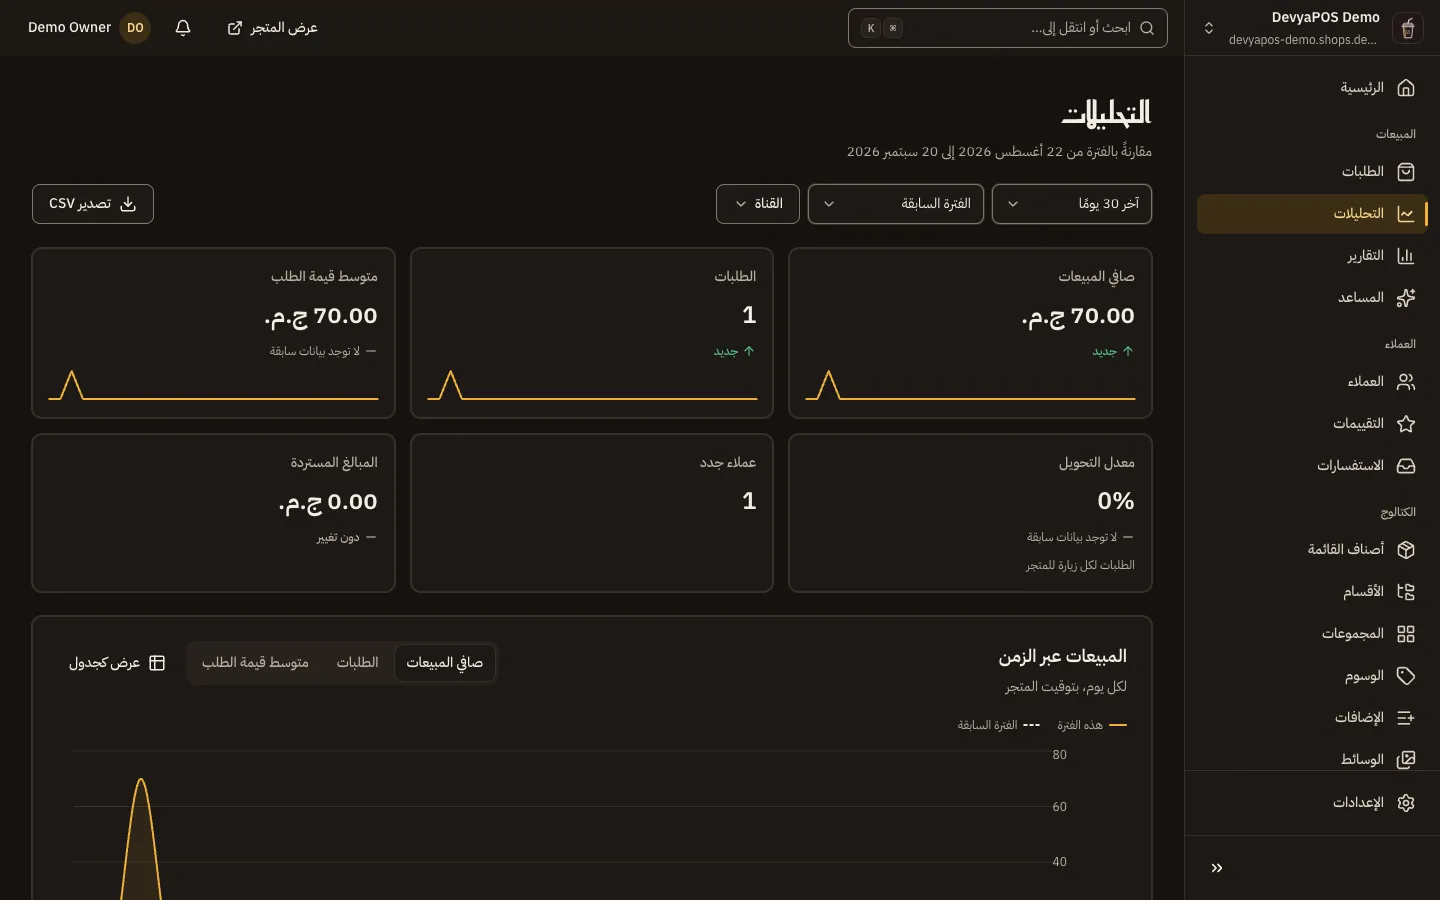Screen dimensions: 1440x900
Task: Click the المبالغ المستردة refunds card
Action: (213, 513)
